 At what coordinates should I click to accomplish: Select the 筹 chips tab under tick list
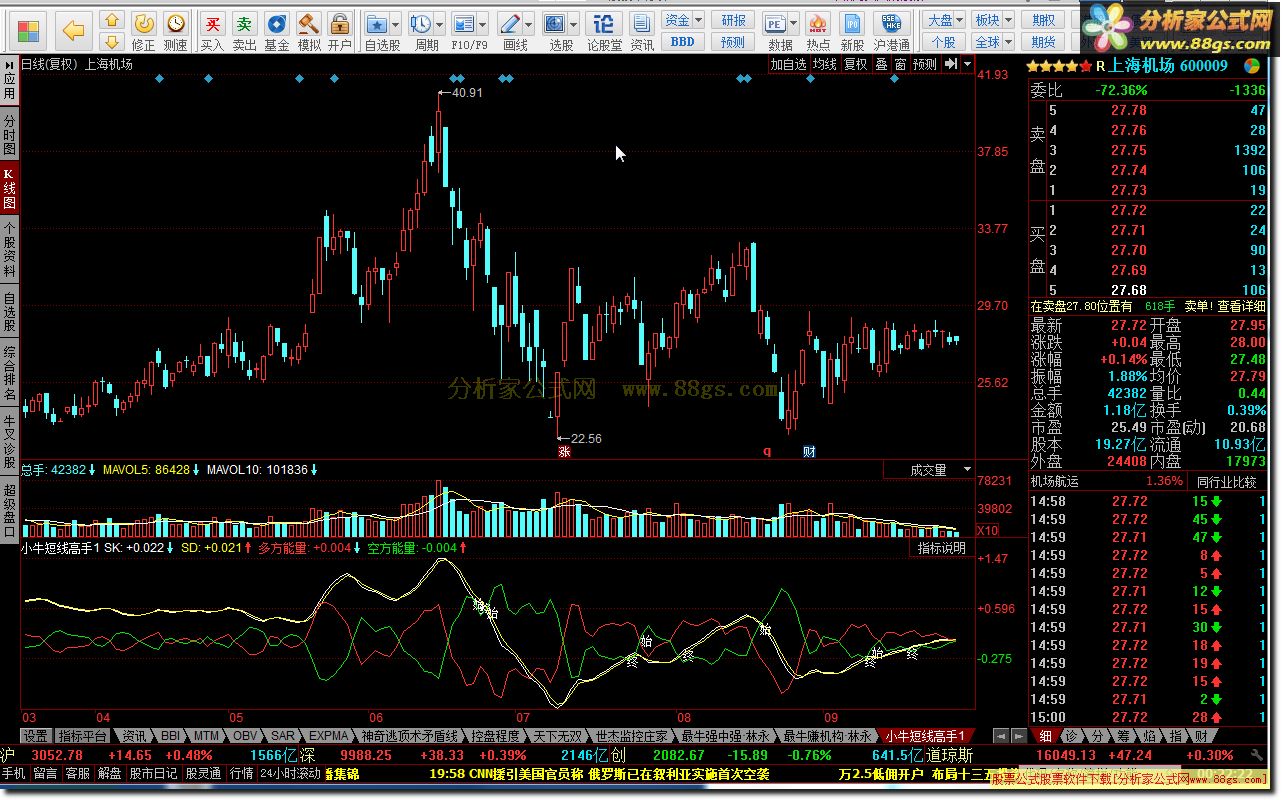pos(1124,736)
